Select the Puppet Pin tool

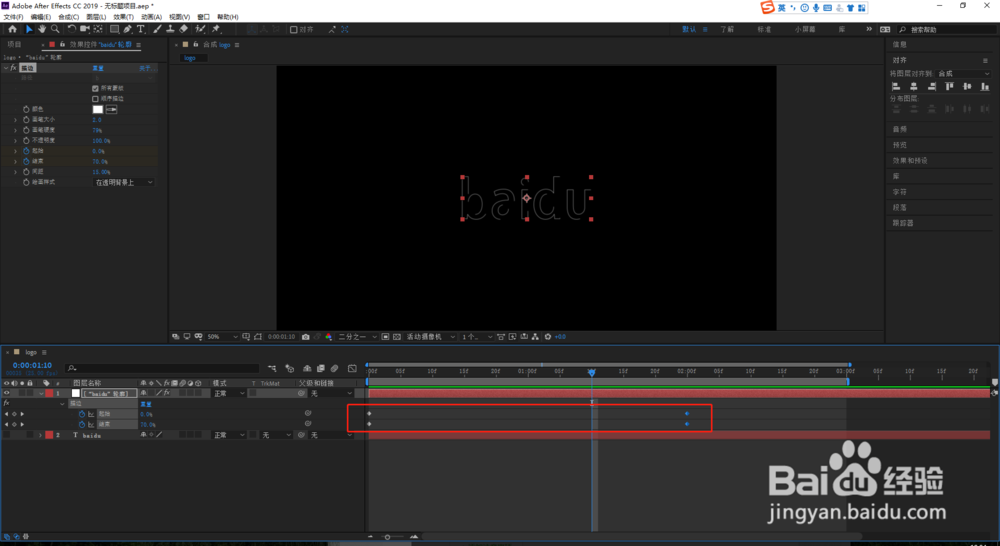pyautogui.click(x=216, y=29)
